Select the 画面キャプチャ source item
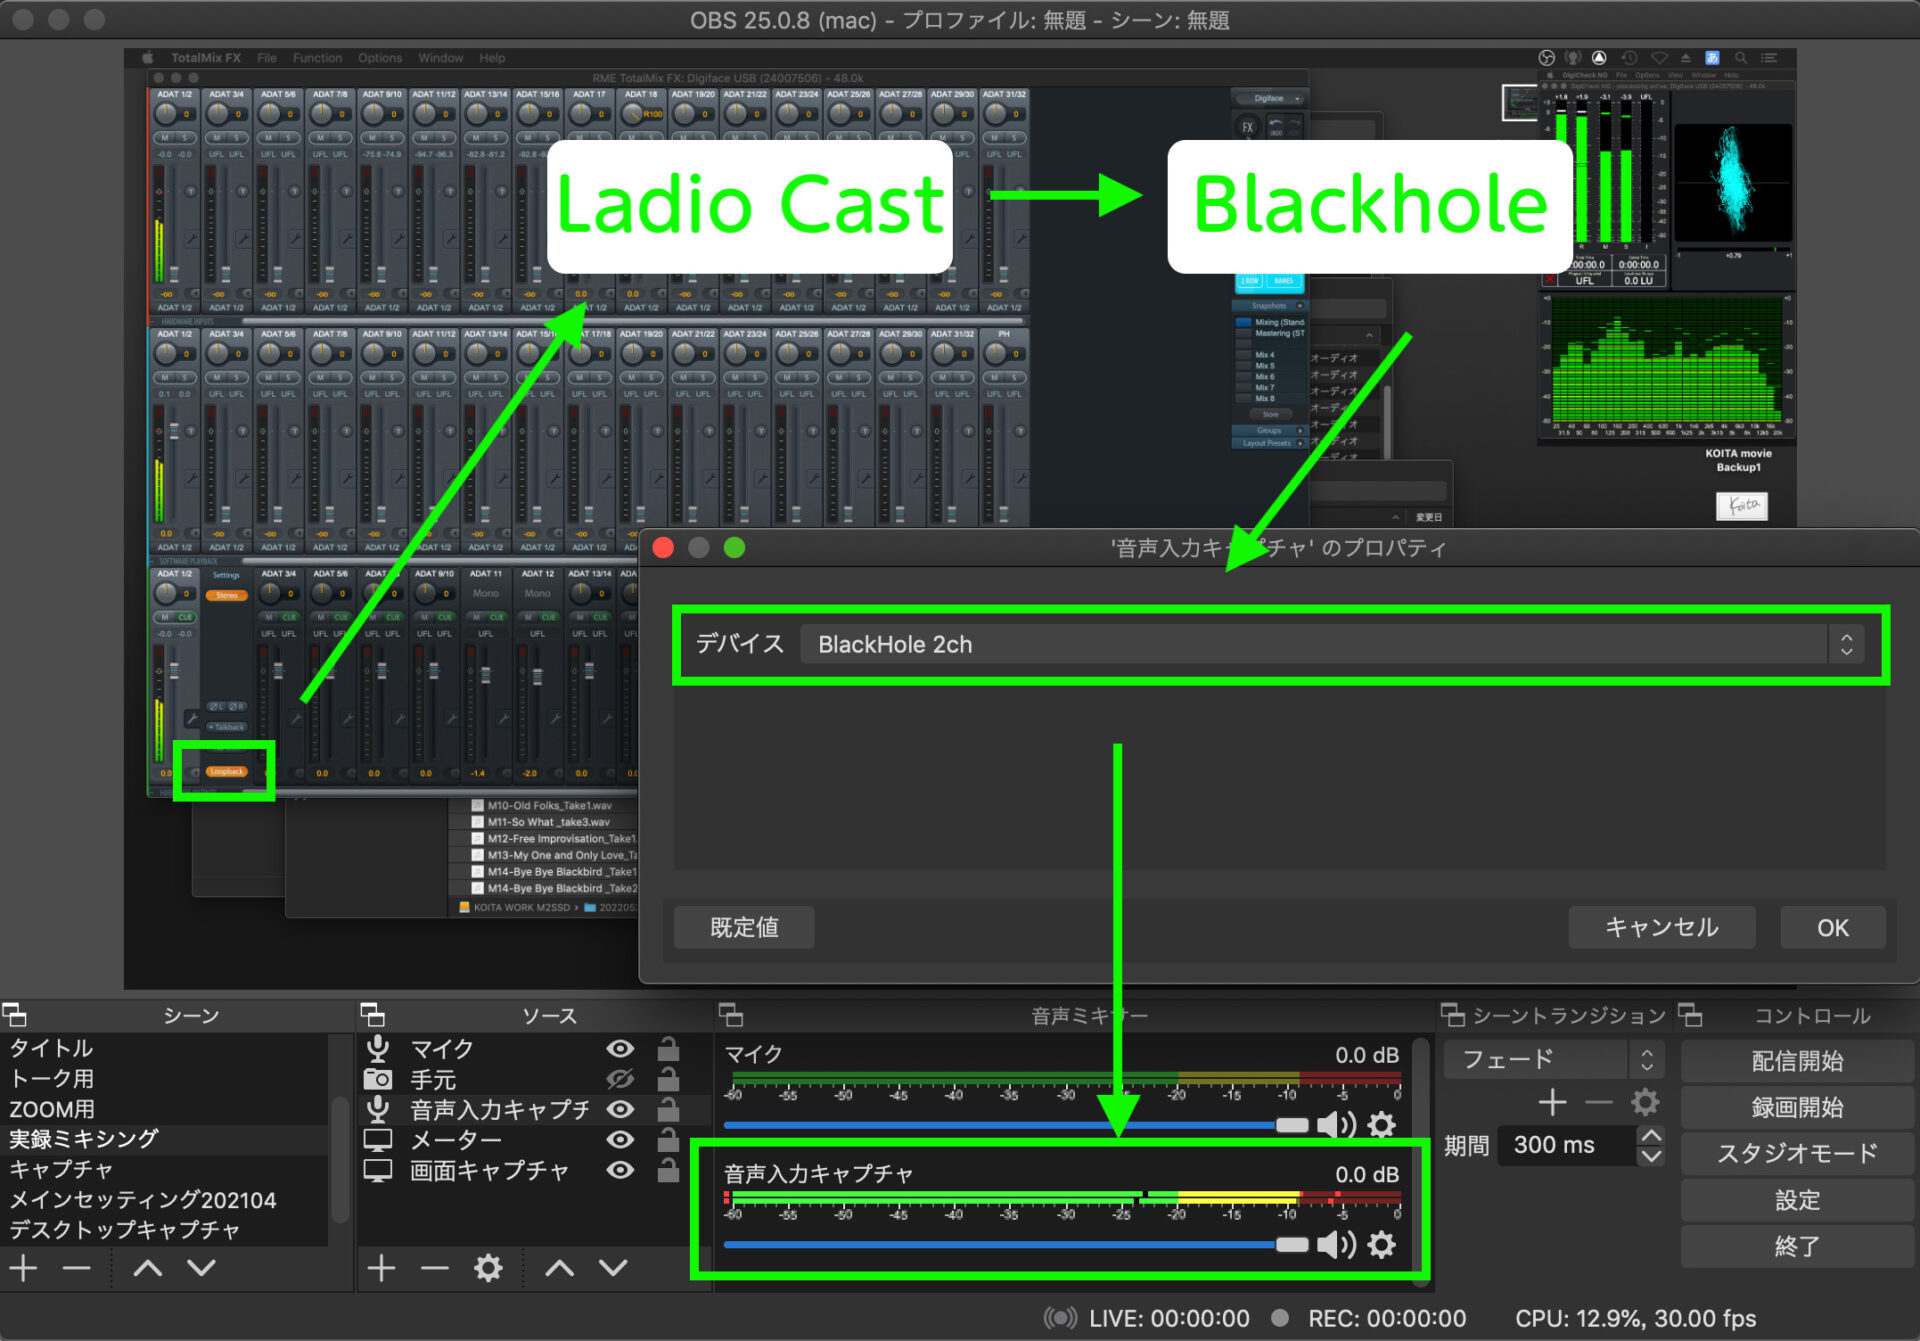Image resolution: width=1920 pixels, height=1341 pixels. [489, 1170]
